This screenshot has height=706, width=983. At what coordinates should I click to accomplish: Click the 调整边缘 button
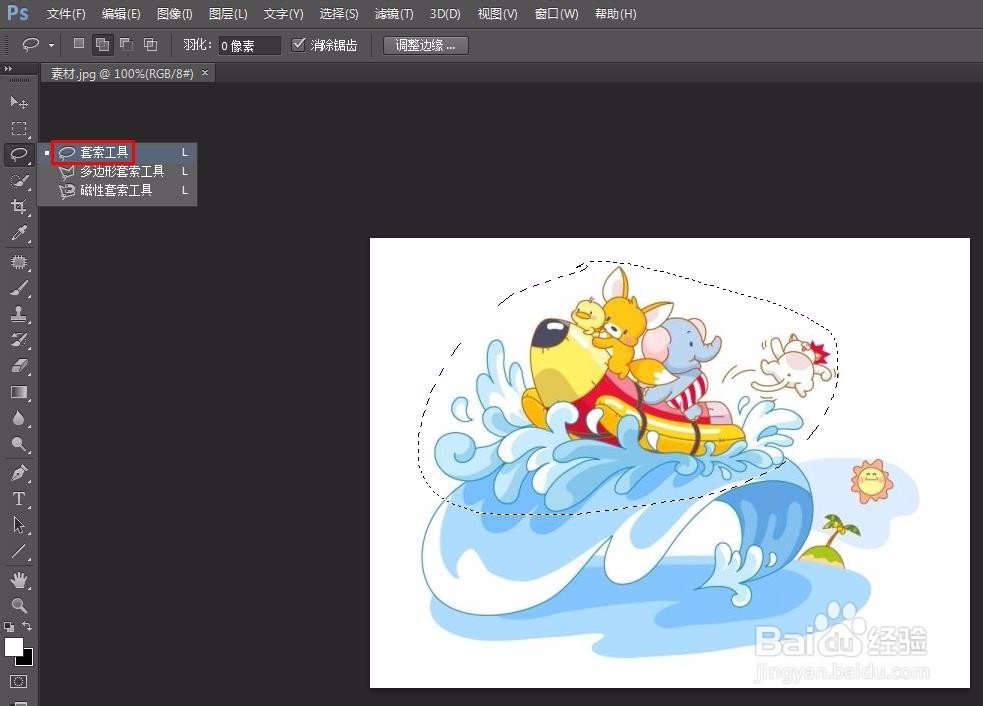(426, 45)
